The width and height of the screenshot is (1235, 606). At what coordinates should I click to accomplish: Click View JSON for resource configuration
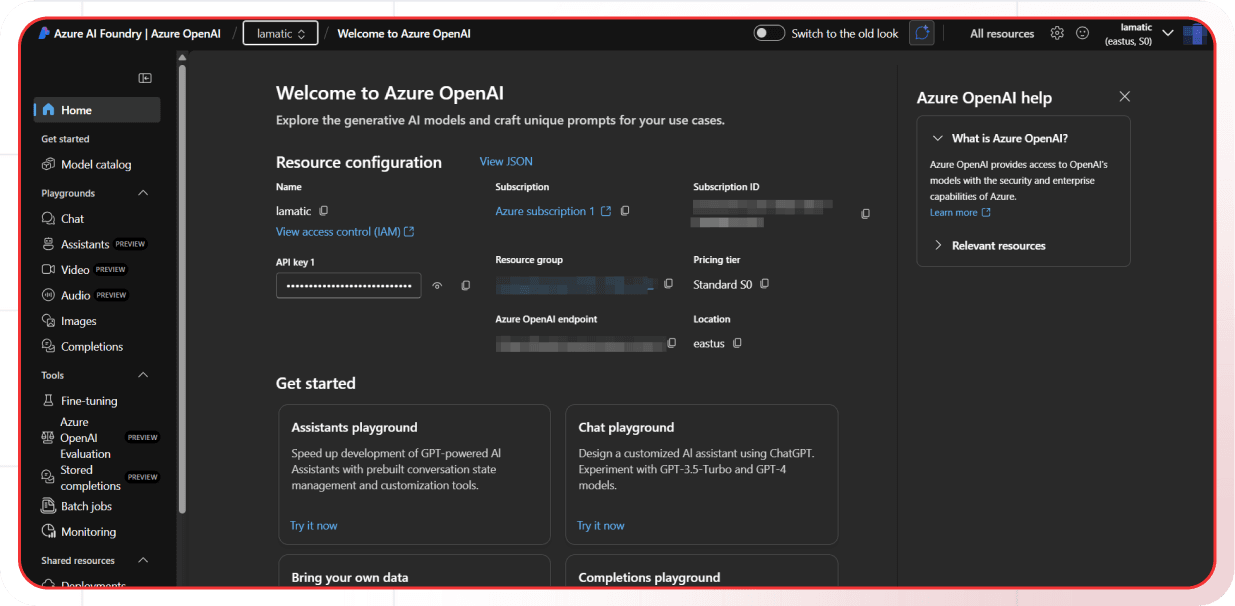pyautogui.click(x=506, y=161)
